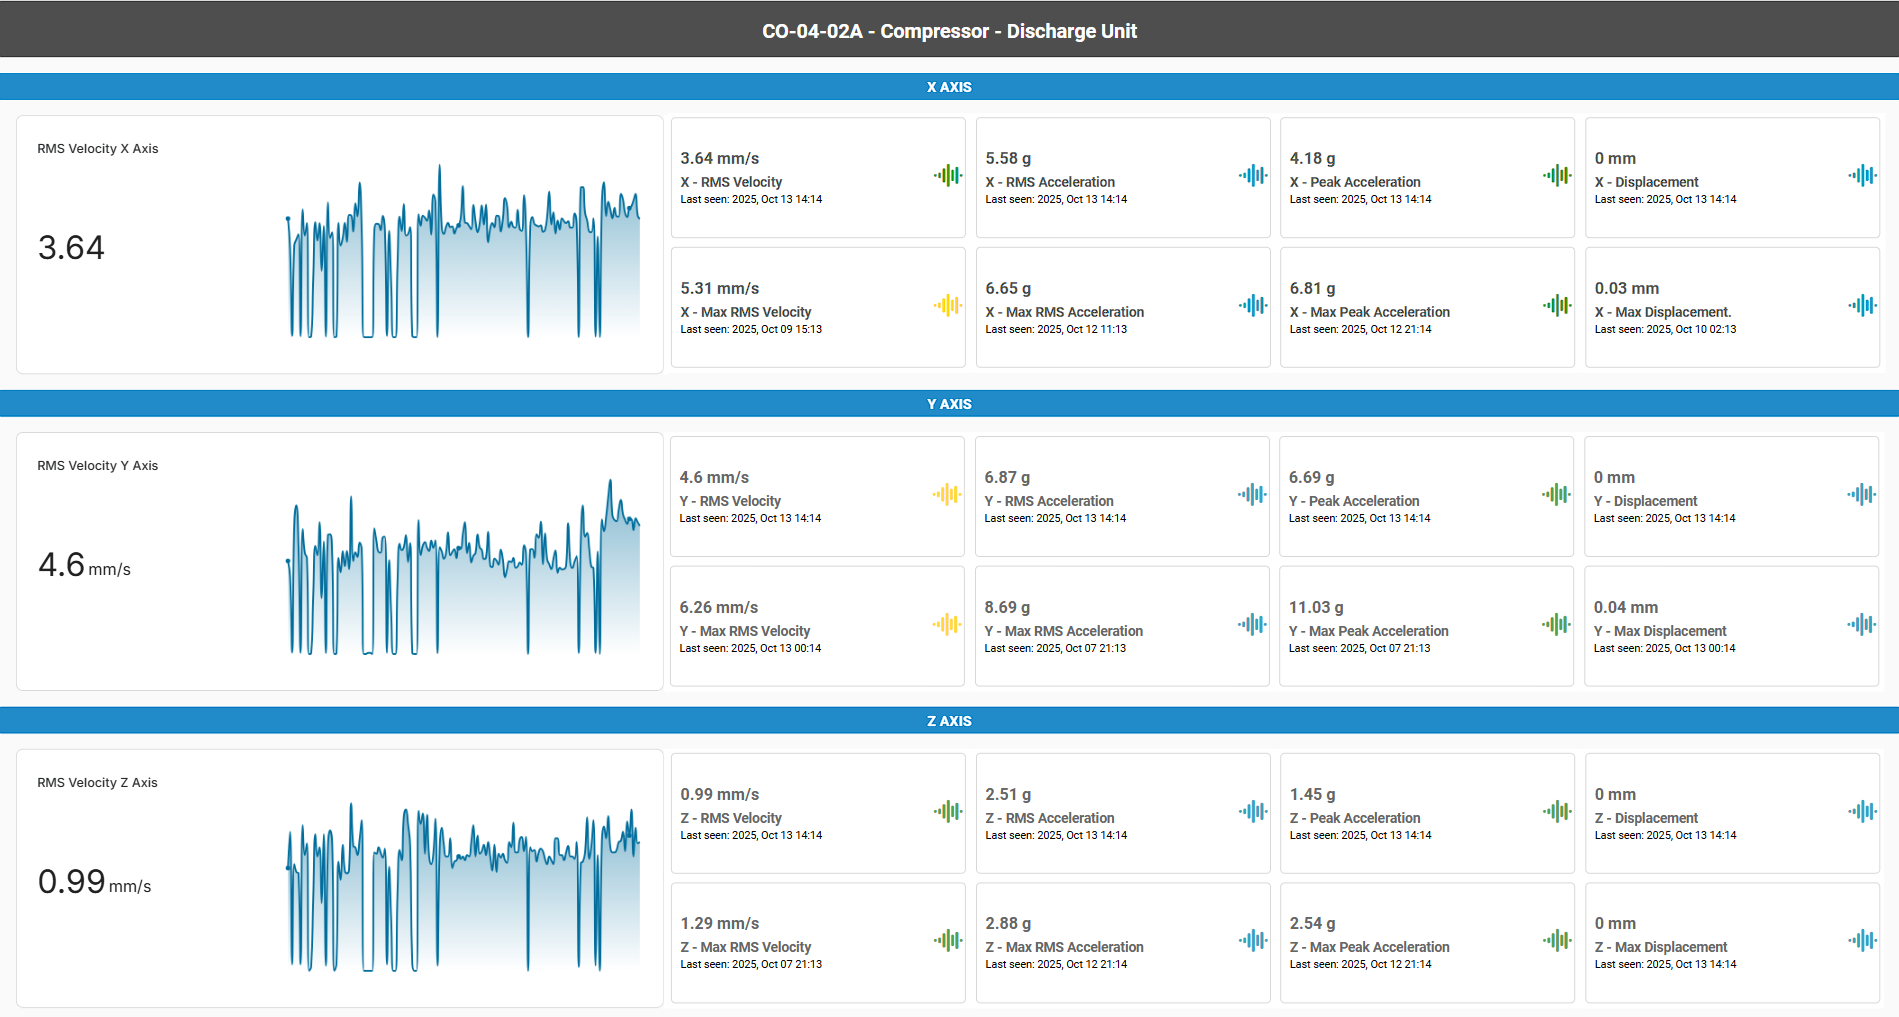Click the waveform icon beside Z - RMS Acceleration
The height and width of the screenshot is (1017, 1899).
(1252, 811)
